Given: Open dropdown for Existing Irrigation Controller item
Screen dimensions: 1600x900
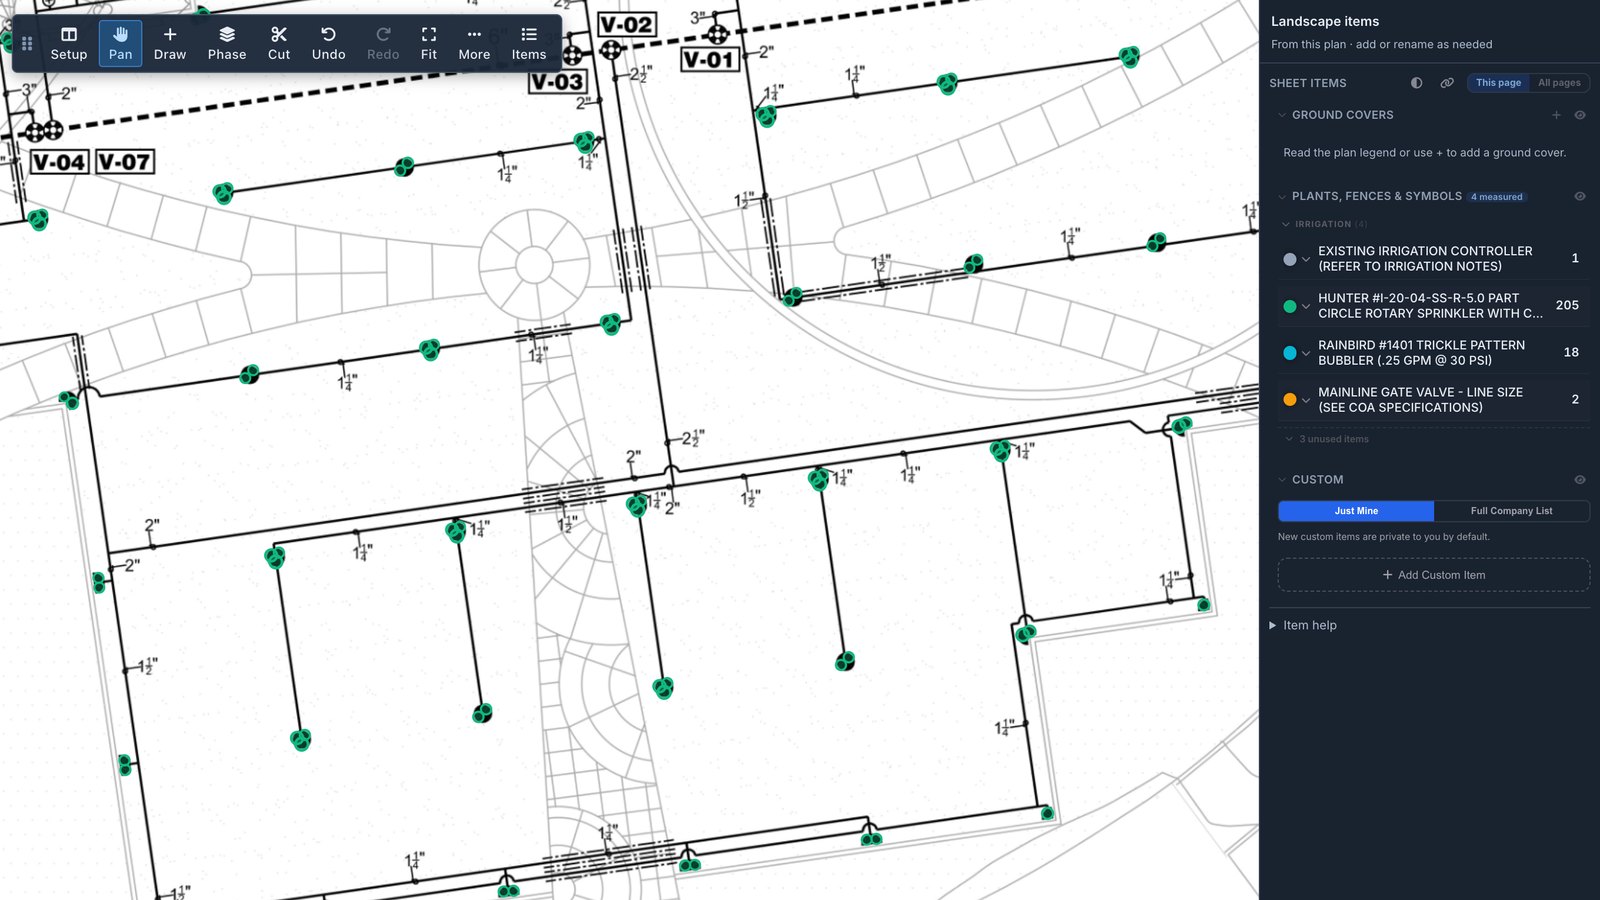Looking at the screenshot, I should coord(1306,259).
